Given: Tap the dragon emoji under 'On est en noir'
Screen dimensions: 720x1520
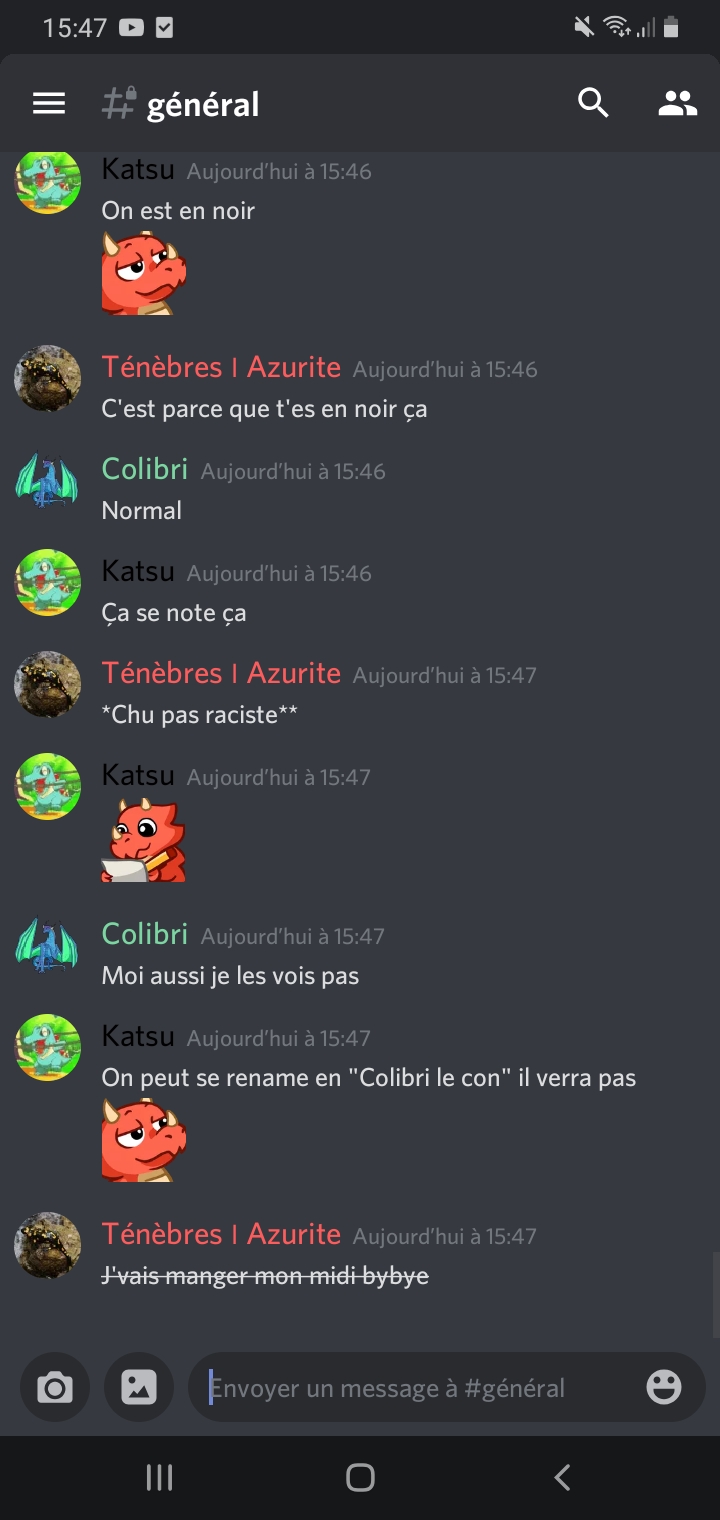Looking at the screenshot, I should click(x=144, y=273).
